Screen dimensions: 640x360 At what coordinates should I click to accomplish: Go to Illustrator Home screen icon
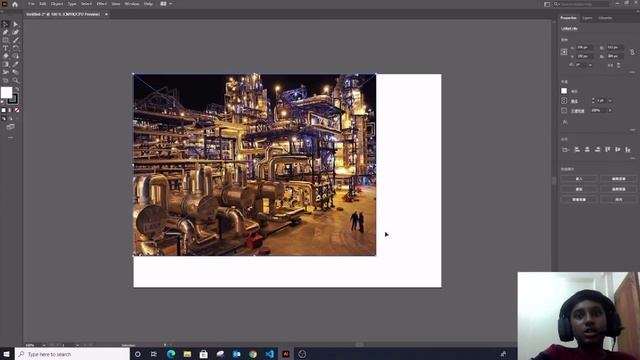pos(15,4)
